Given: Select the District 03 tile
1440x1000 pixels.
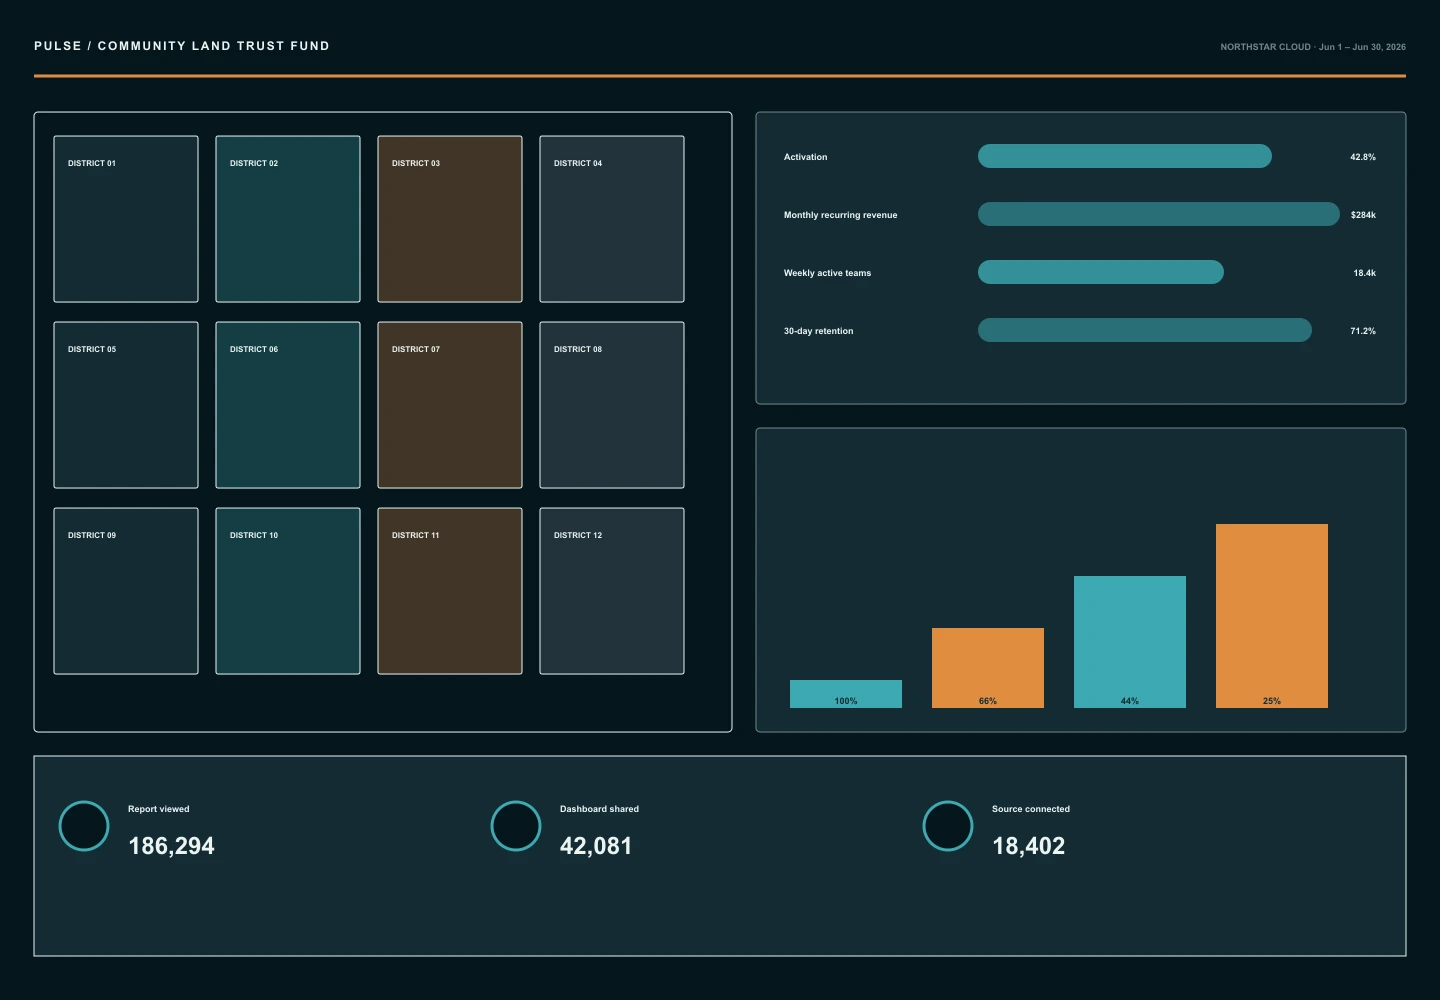Looking at the screenshot, I should pyautogui.click(x=450, y=219).
